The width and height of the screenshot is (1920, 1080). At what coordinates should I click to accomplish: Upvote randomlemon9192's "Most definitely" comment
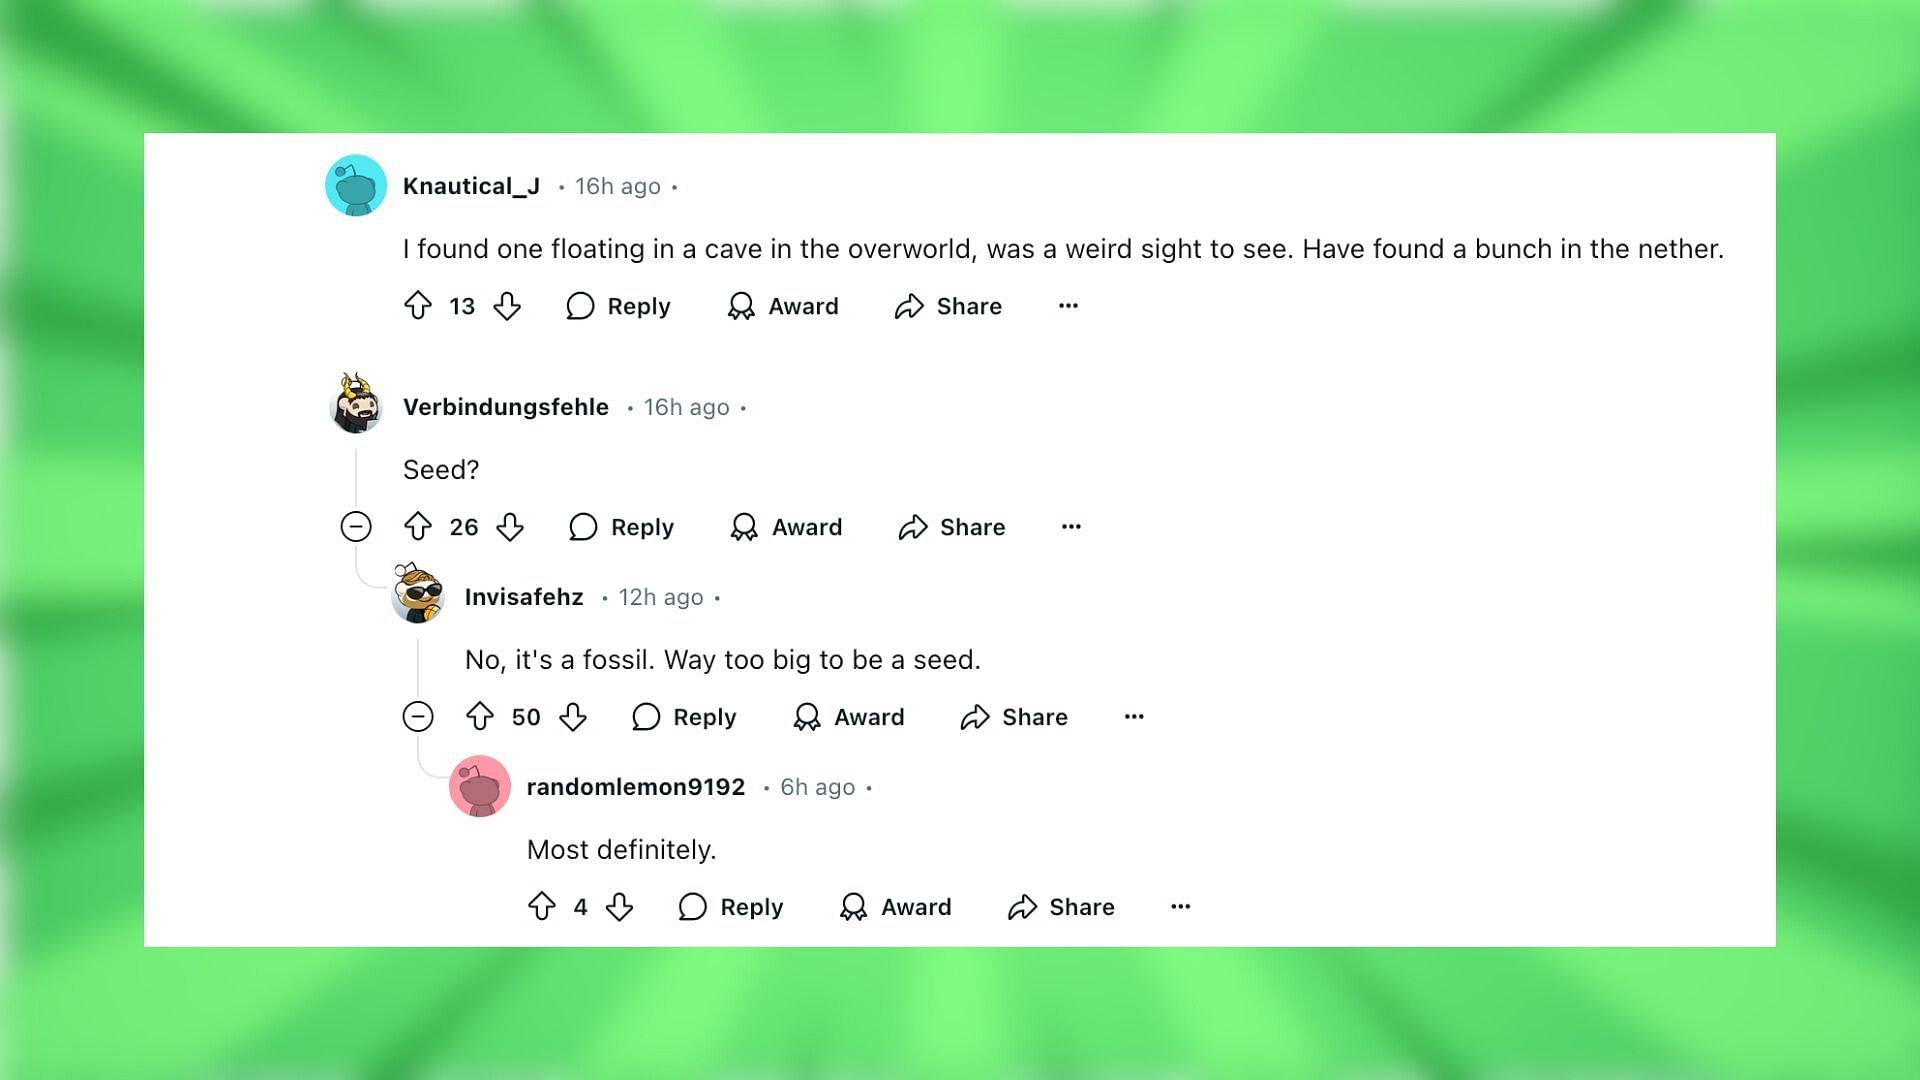542,907
